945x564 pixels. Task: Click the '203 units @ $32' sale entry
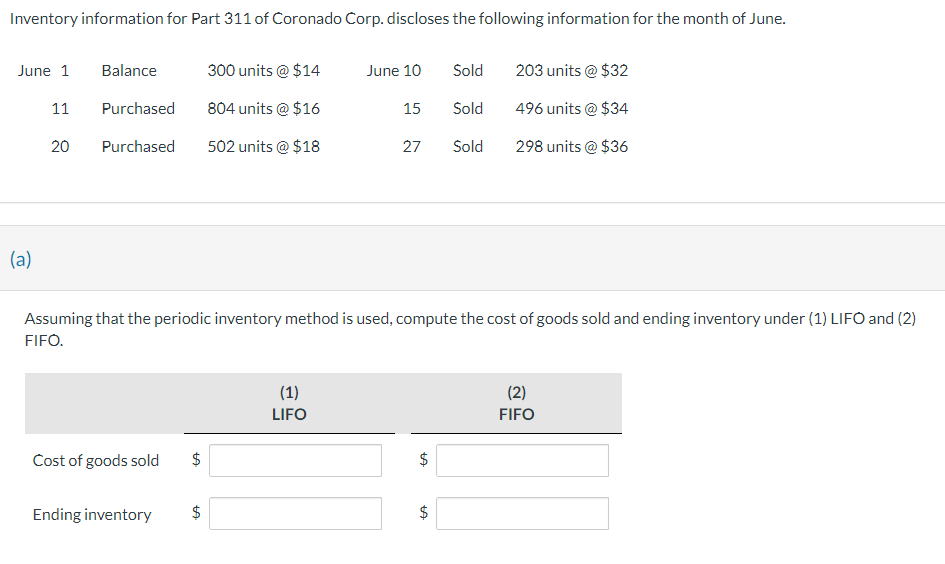(572, 70)
